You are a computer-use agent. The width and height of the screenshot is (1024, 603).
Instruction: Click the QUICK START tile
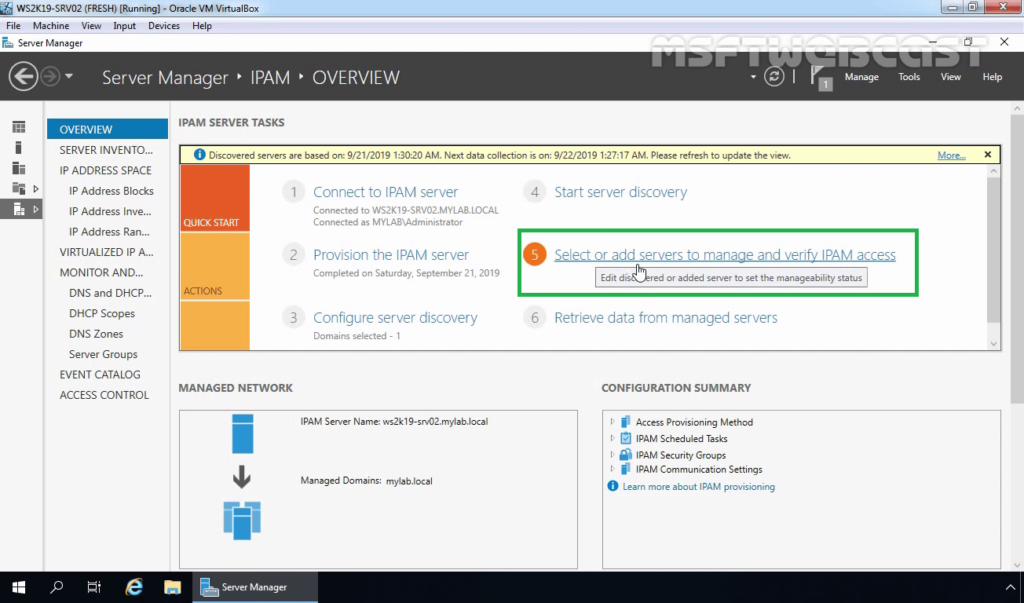click(x=215, y=198)
